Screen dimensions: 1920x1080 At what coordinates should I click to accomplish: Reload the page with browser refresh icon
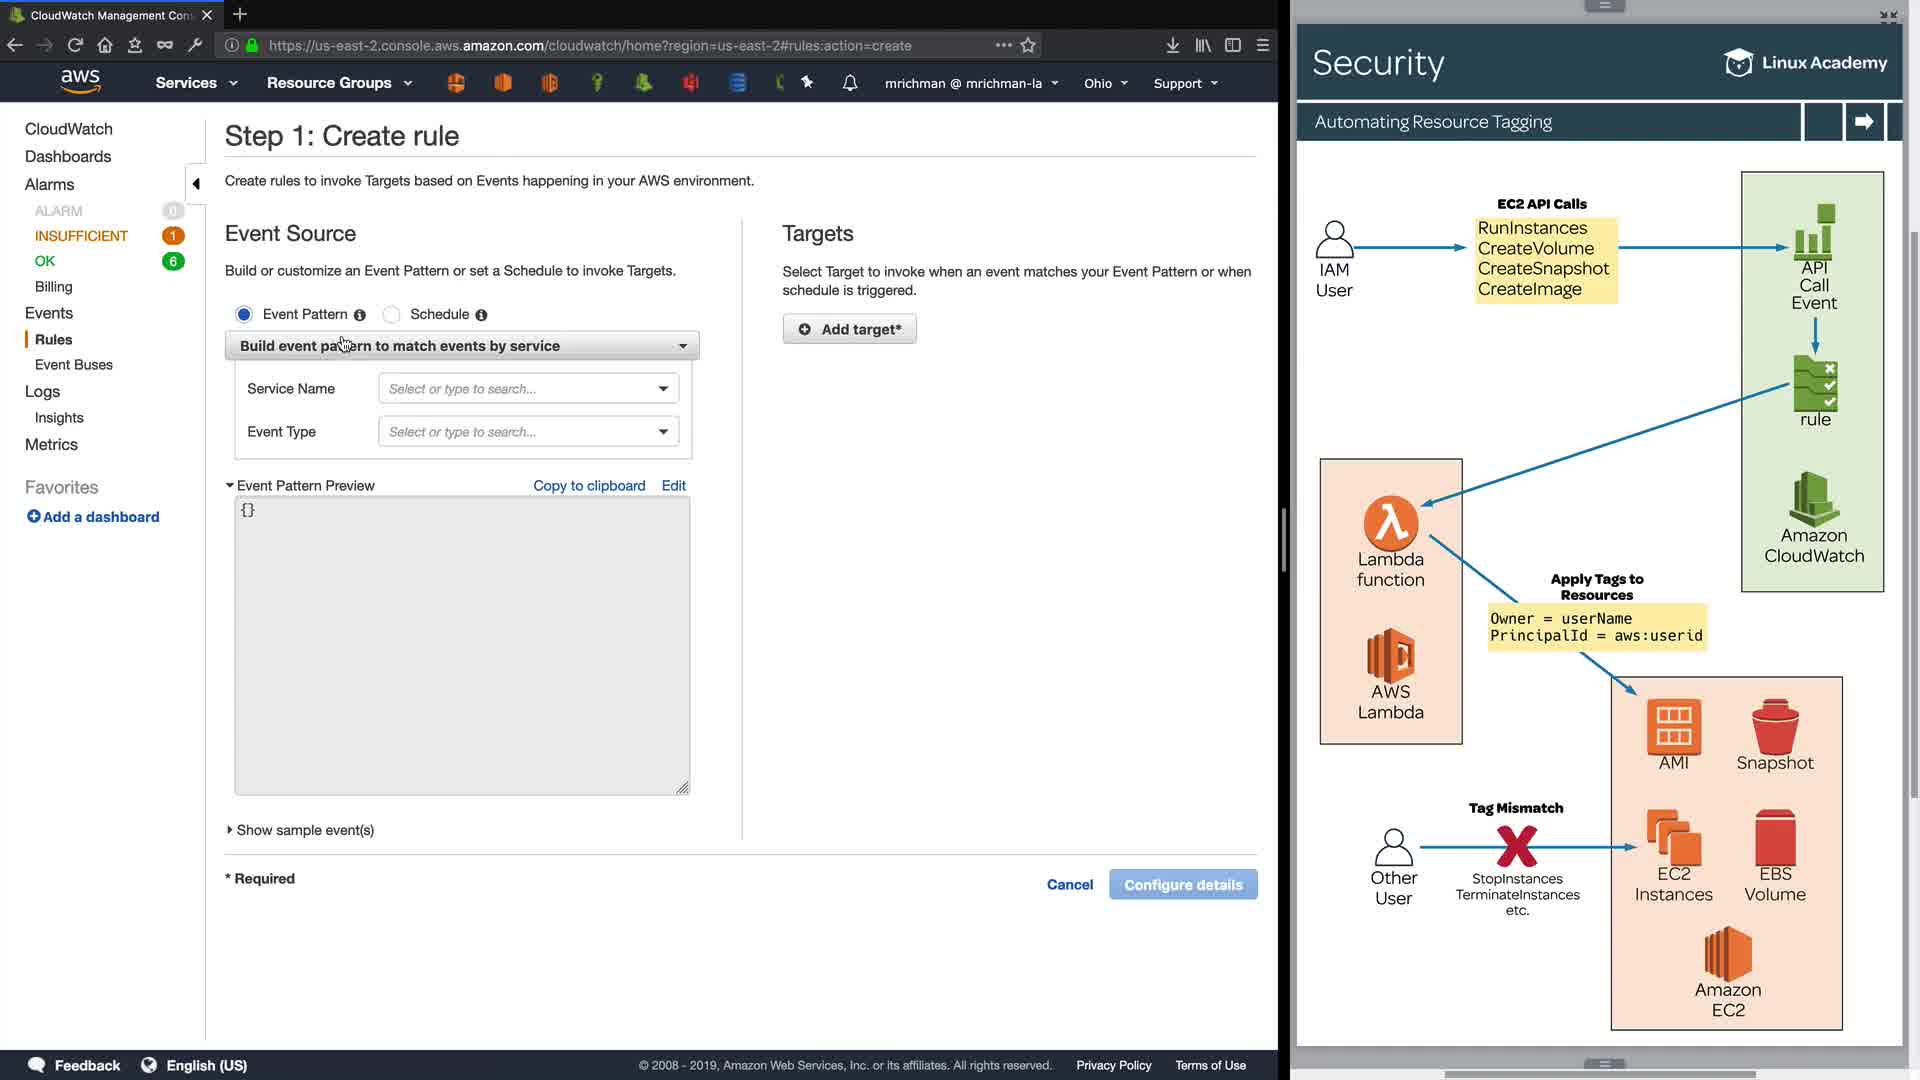75,45
